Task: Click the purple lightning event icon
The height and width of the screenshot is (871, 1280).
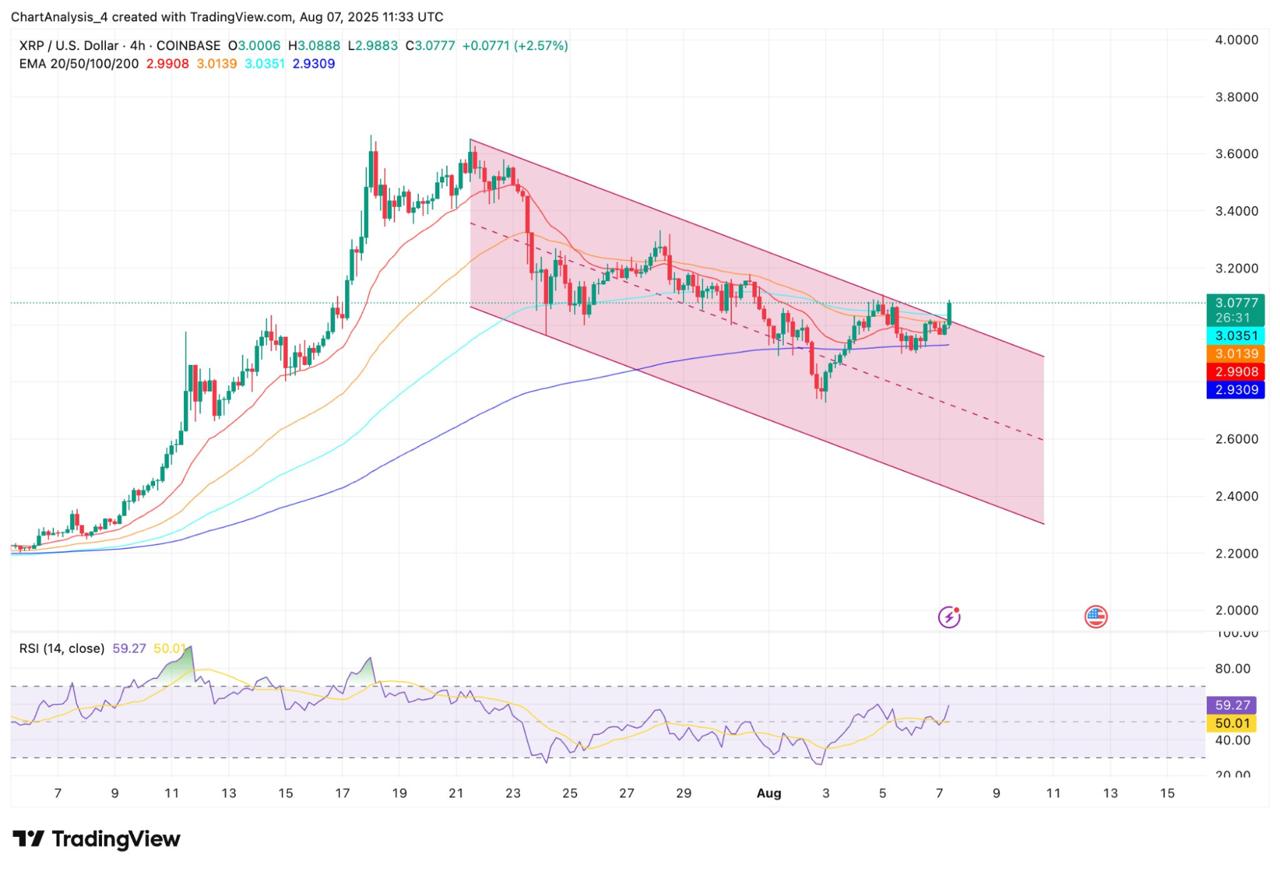Action: (x=949, y=617)
